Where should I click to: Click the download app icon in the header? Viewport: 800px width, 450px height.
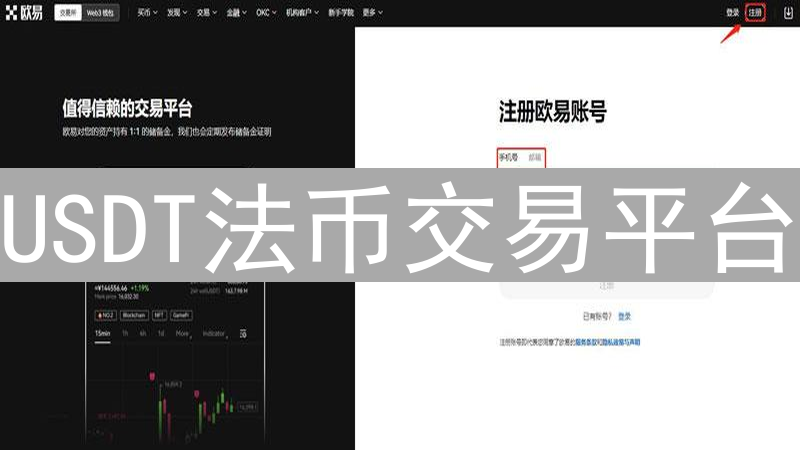coord(788,13)
